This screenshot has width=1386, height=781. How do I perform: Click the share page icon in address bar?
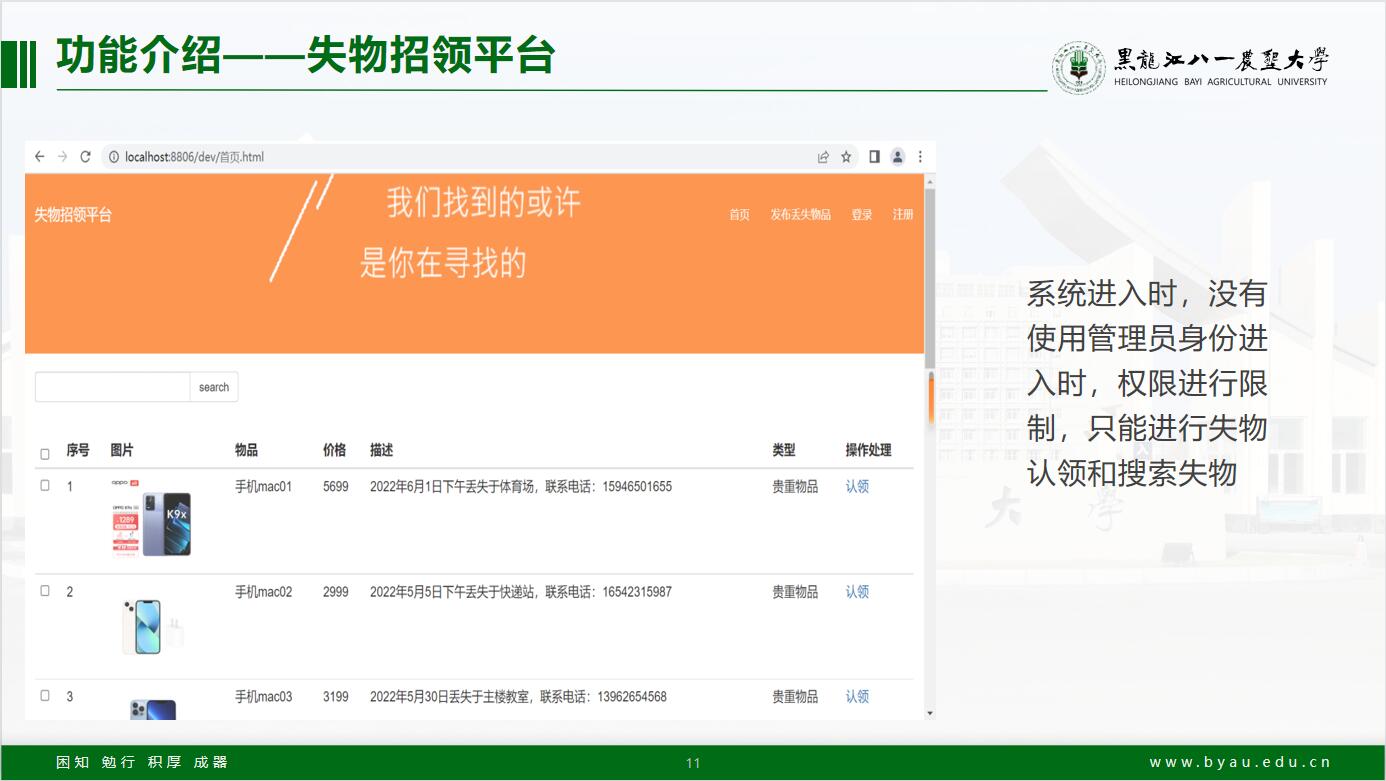click(823, 157)
